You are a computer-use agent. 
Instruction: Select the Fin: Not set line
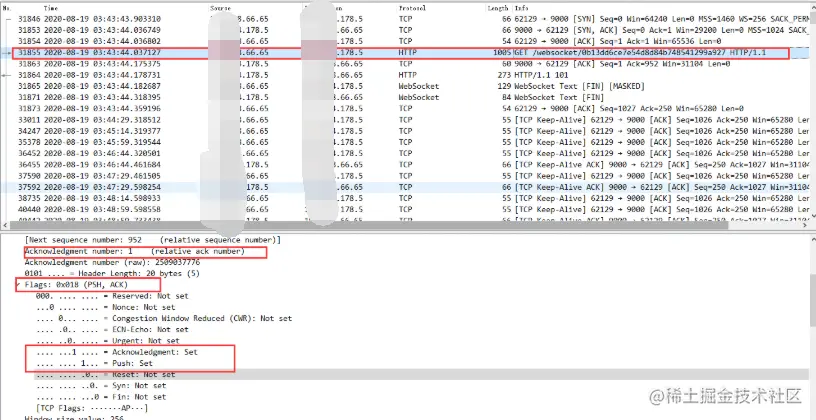click(x=101, y=397)
